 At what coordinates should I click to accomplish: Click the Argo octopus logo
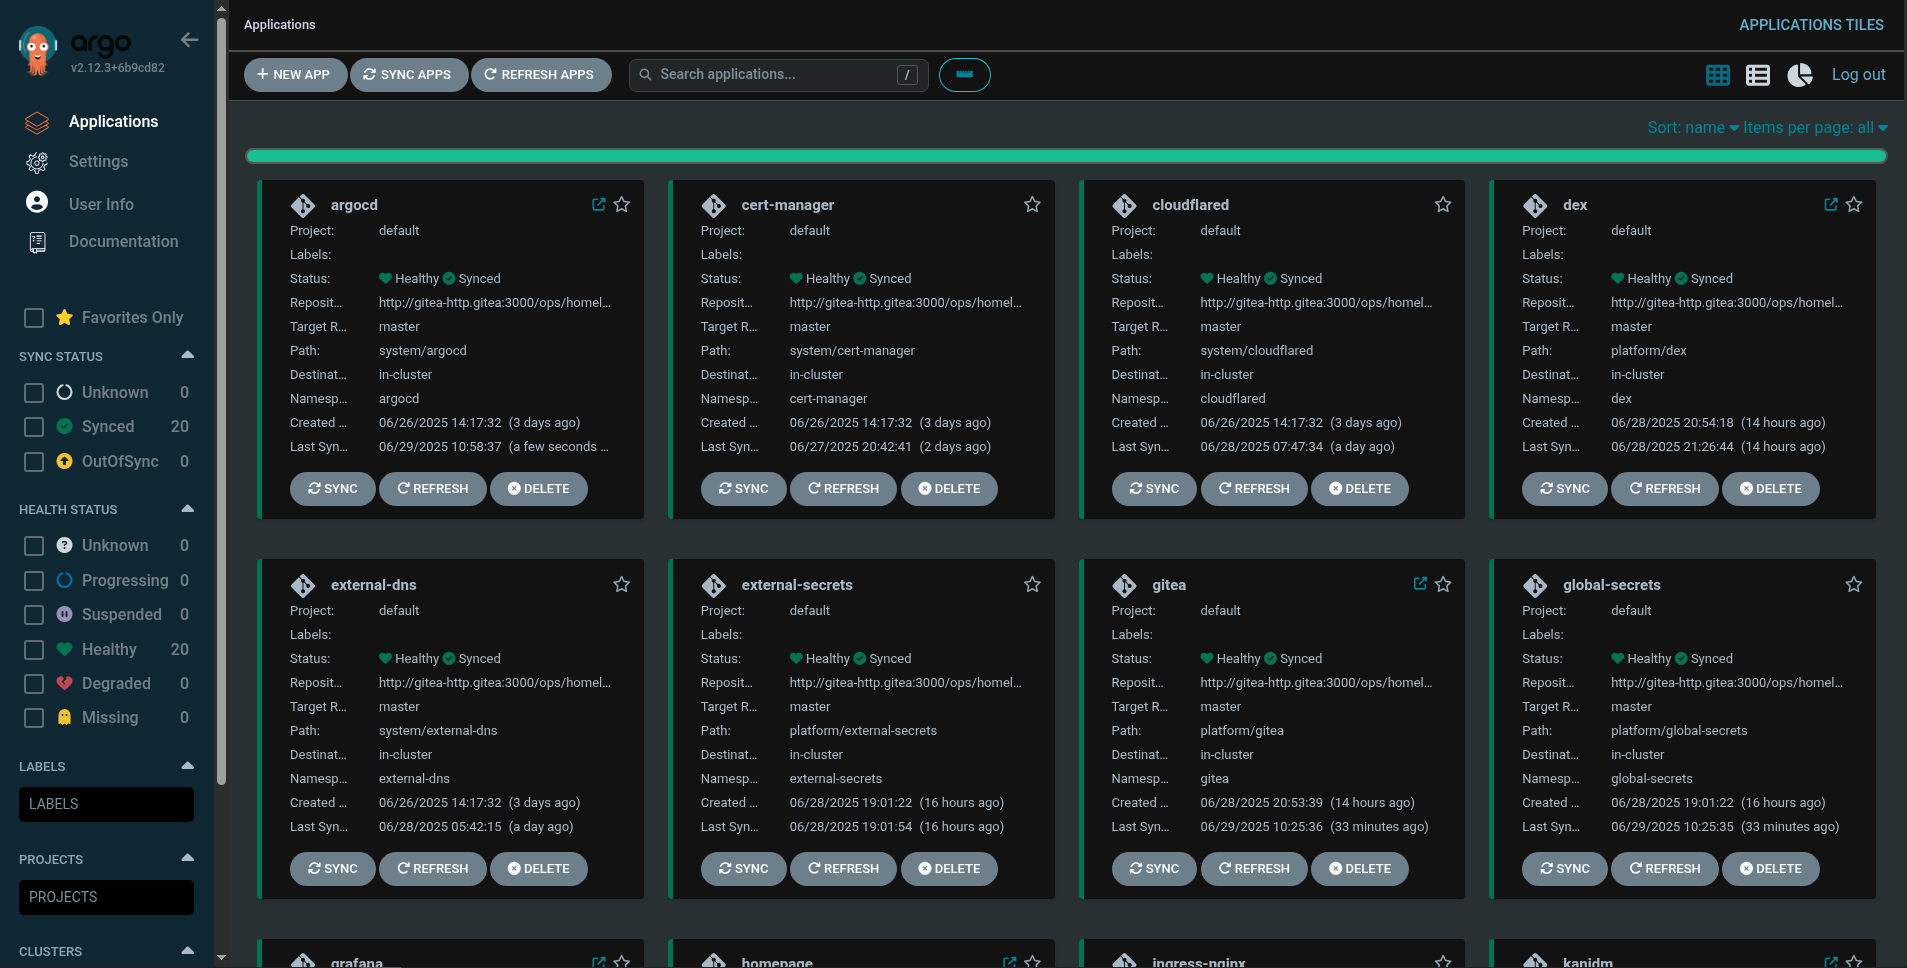(x=38, y=51)
